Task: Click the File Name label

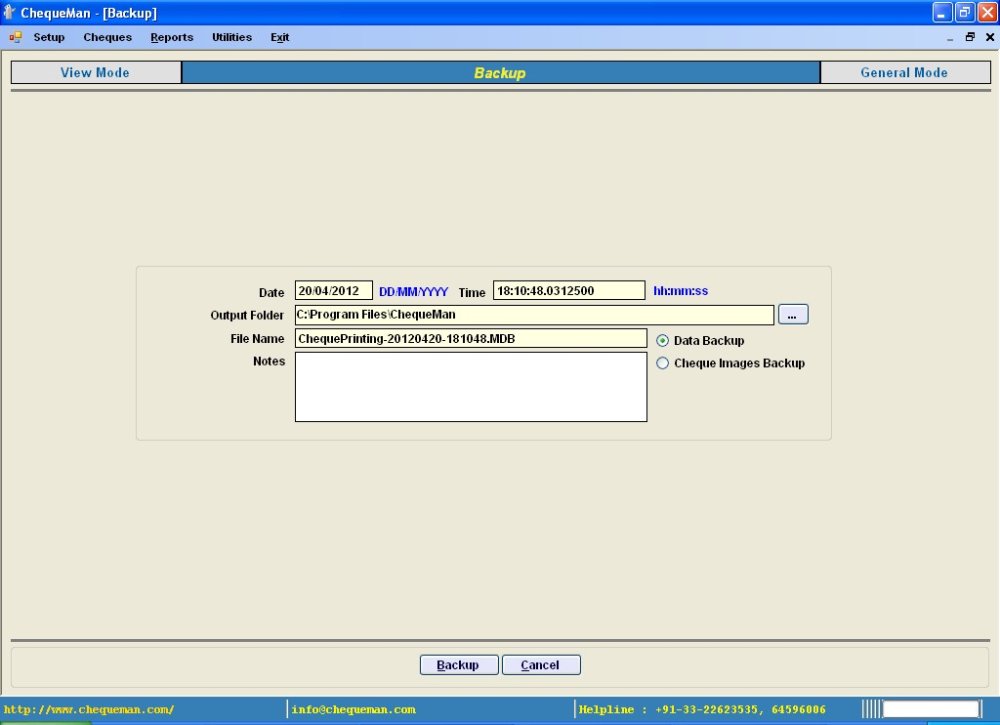Action: [257, 339]
